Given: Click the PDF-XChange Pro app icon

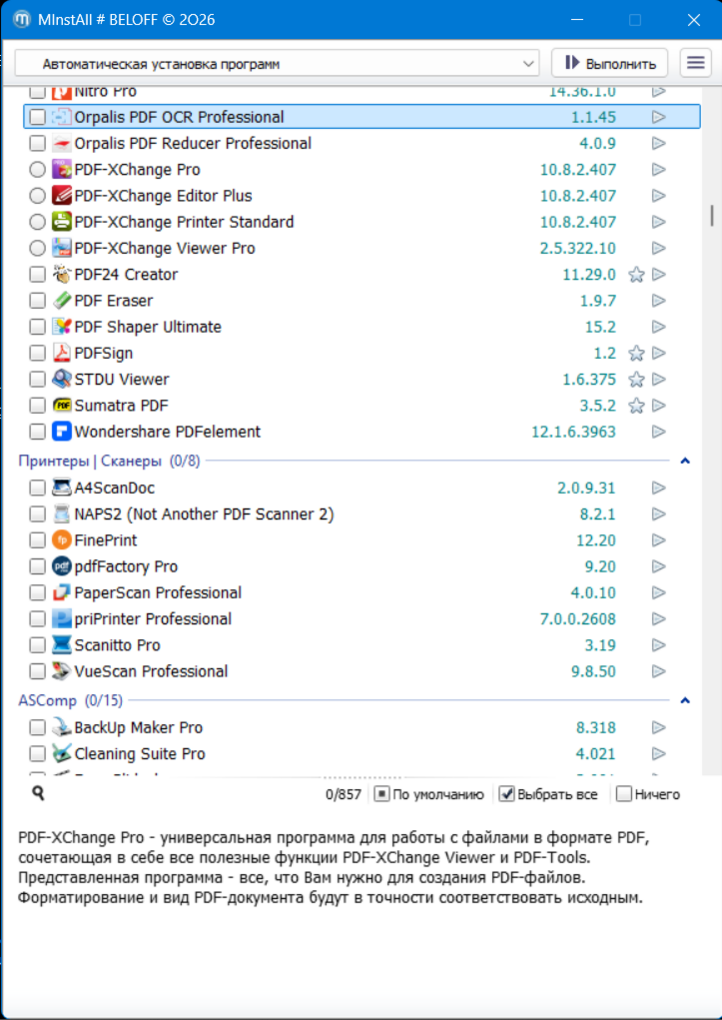Looking at the screenshot, I should pyautogui.click(x=62, y=170).
